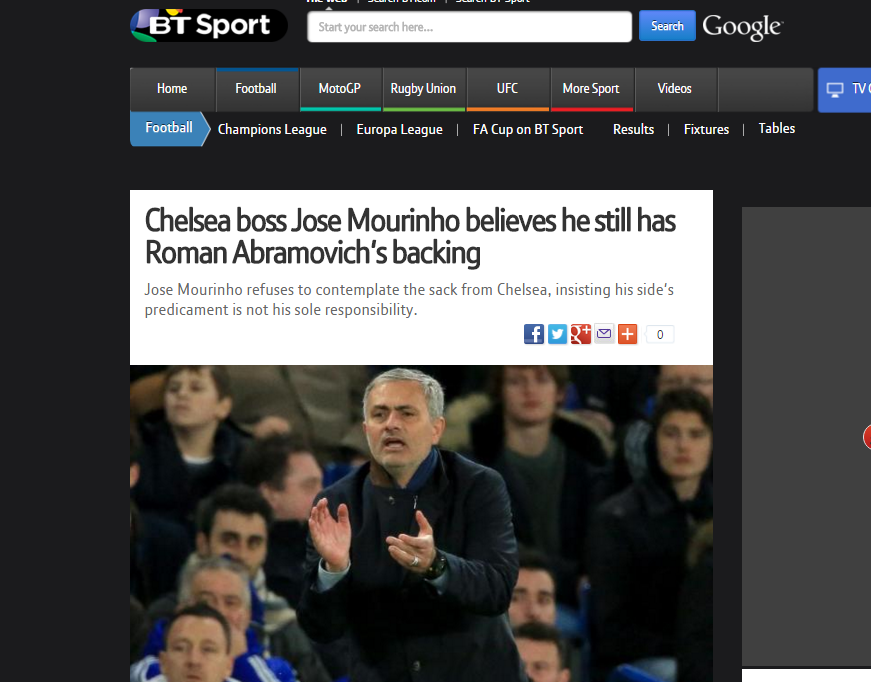Open the Rugby Union tab
The image size is (871, 682).
click(423, 89)
